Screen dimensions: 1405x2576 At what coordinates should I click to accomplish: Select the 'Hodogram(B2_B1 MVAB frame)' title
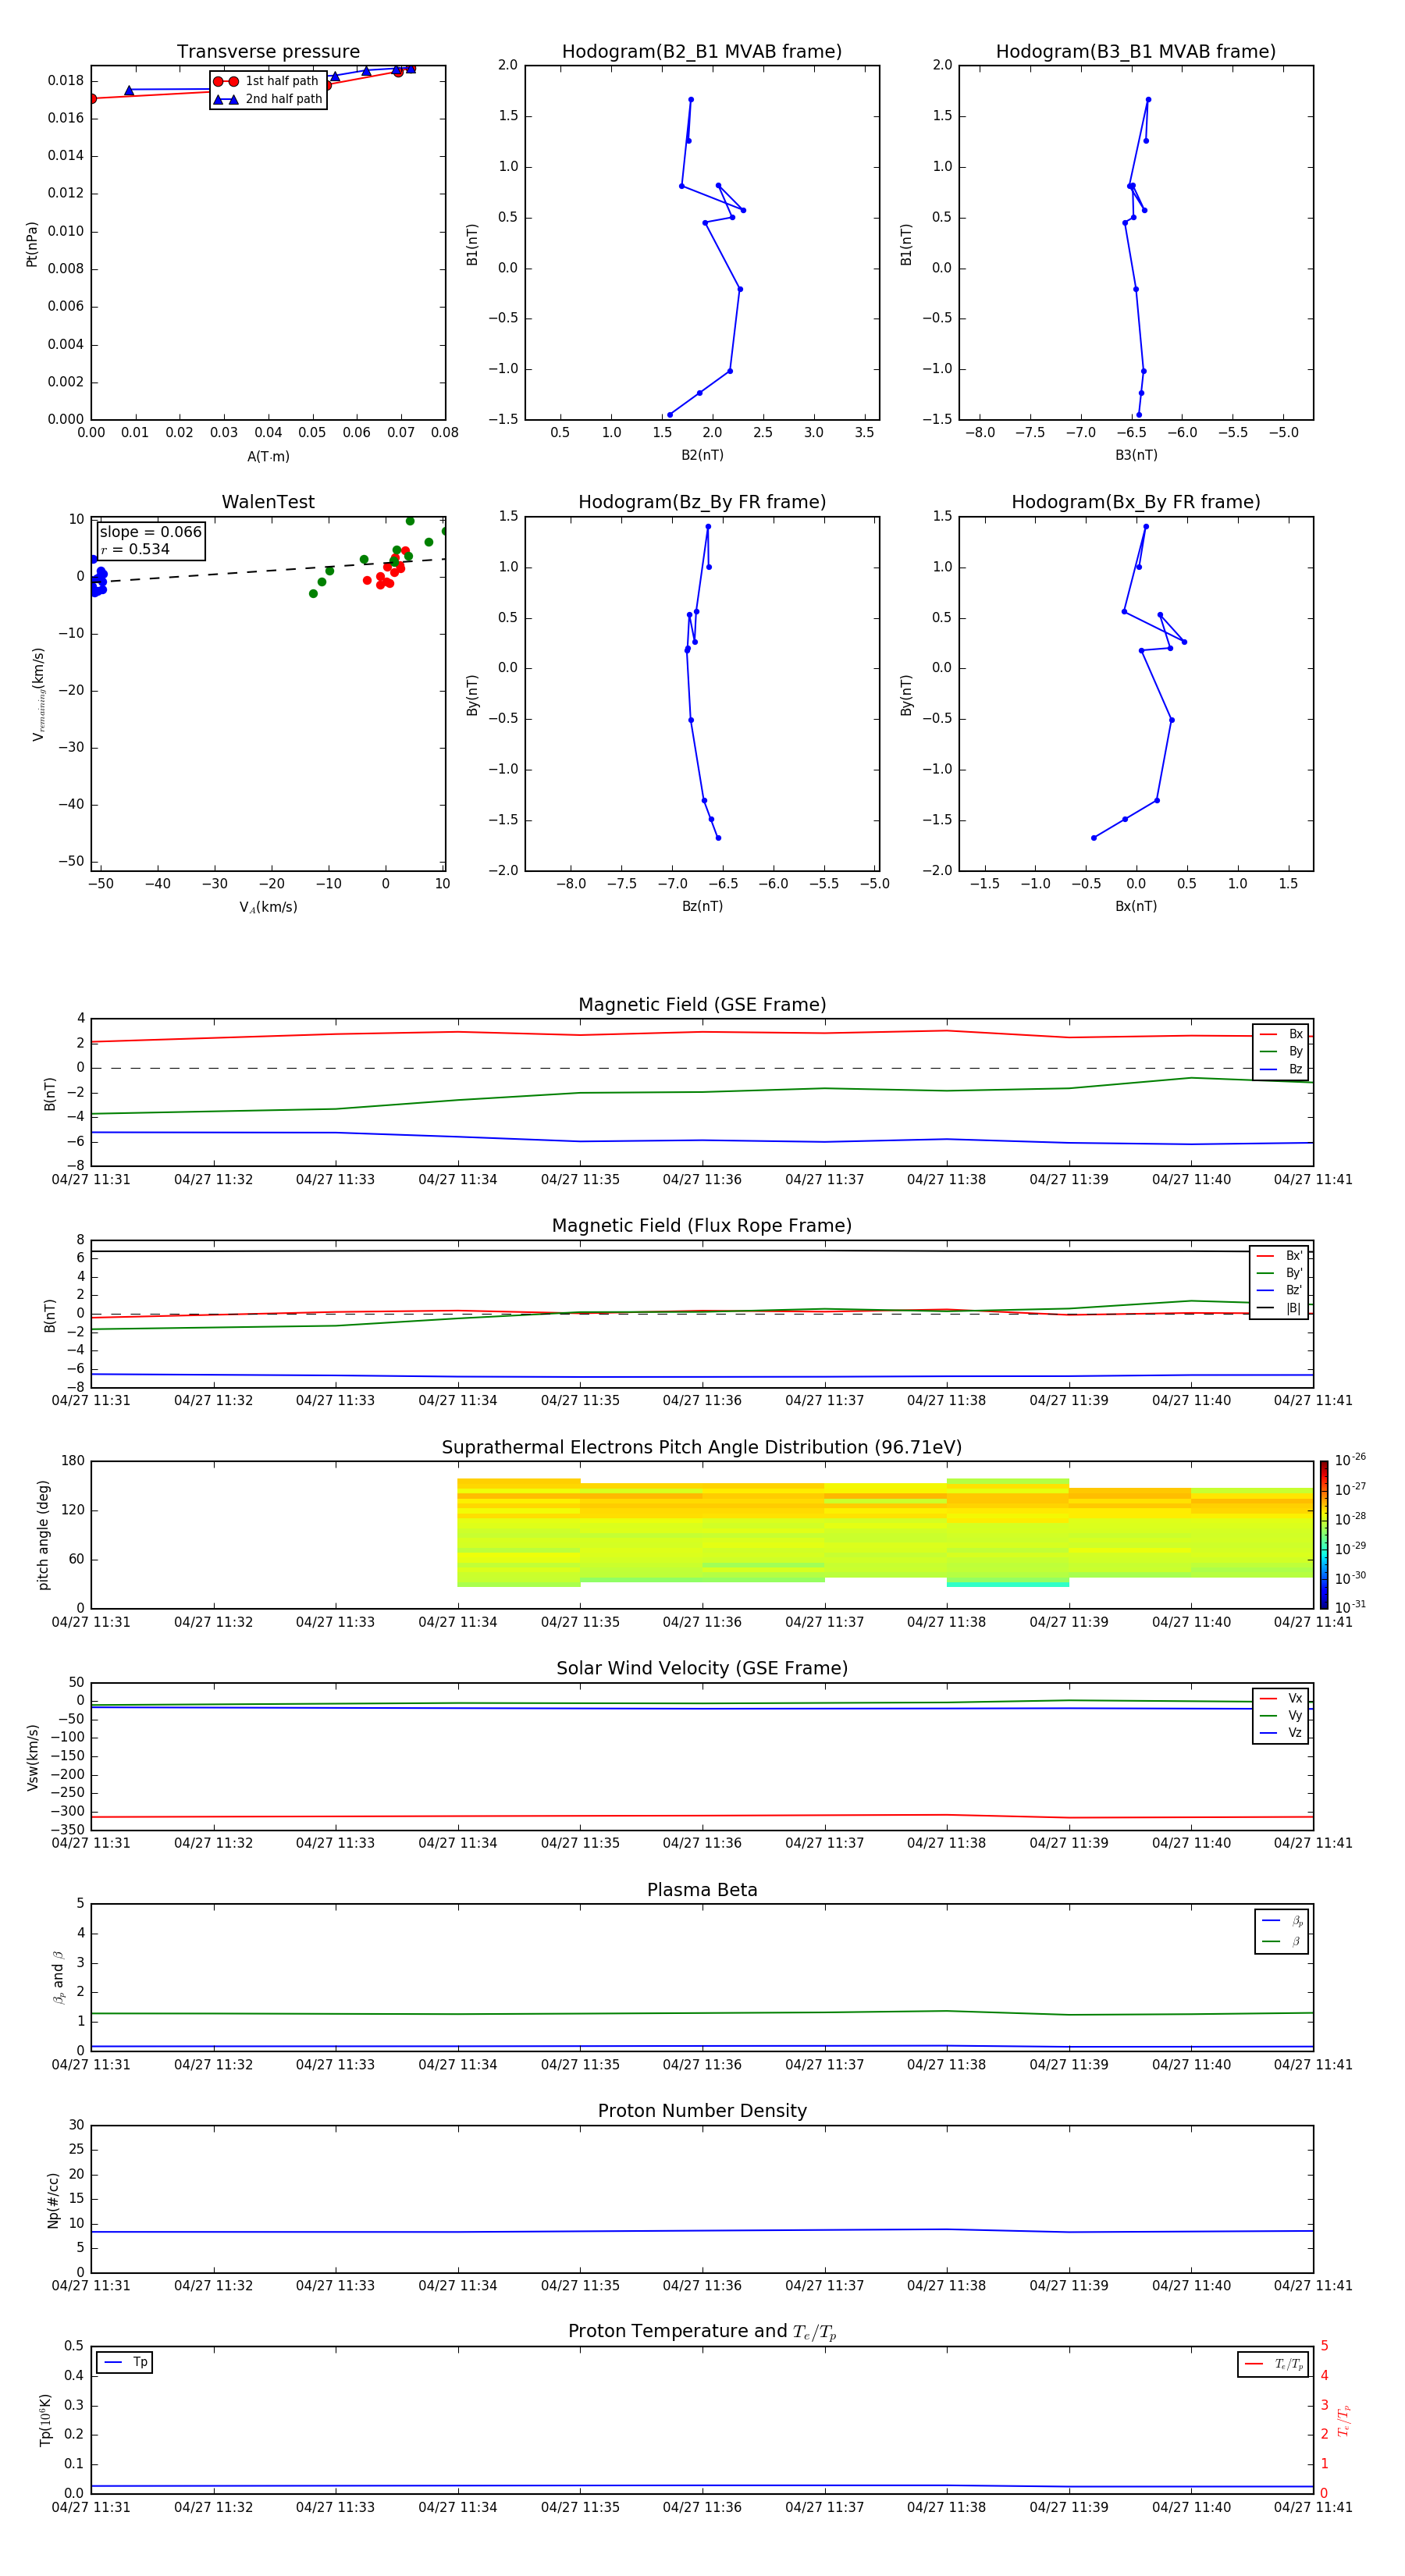tap(702, 51)
